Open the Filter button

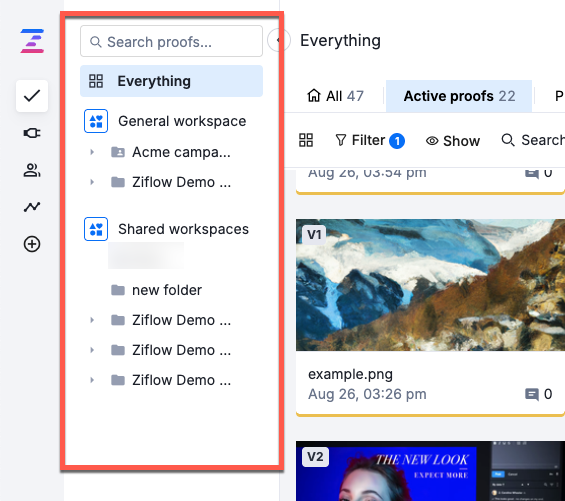click(x=370, y=140)
